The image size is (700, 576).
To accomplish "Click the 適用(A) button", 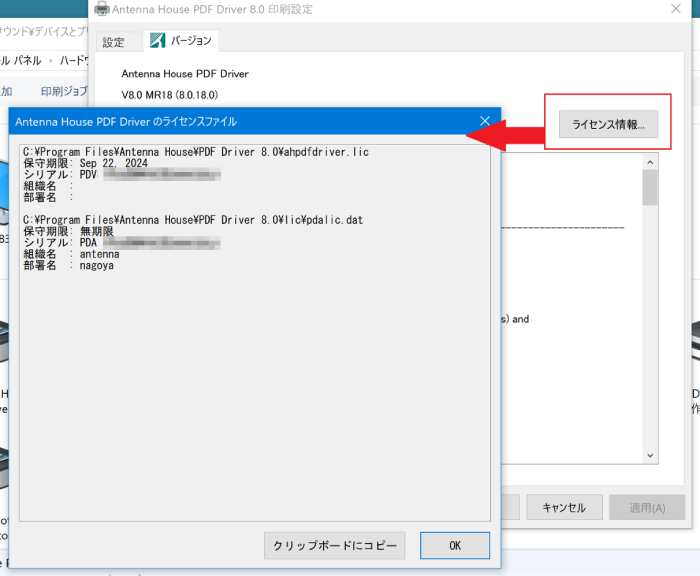I will pos(646,507).
